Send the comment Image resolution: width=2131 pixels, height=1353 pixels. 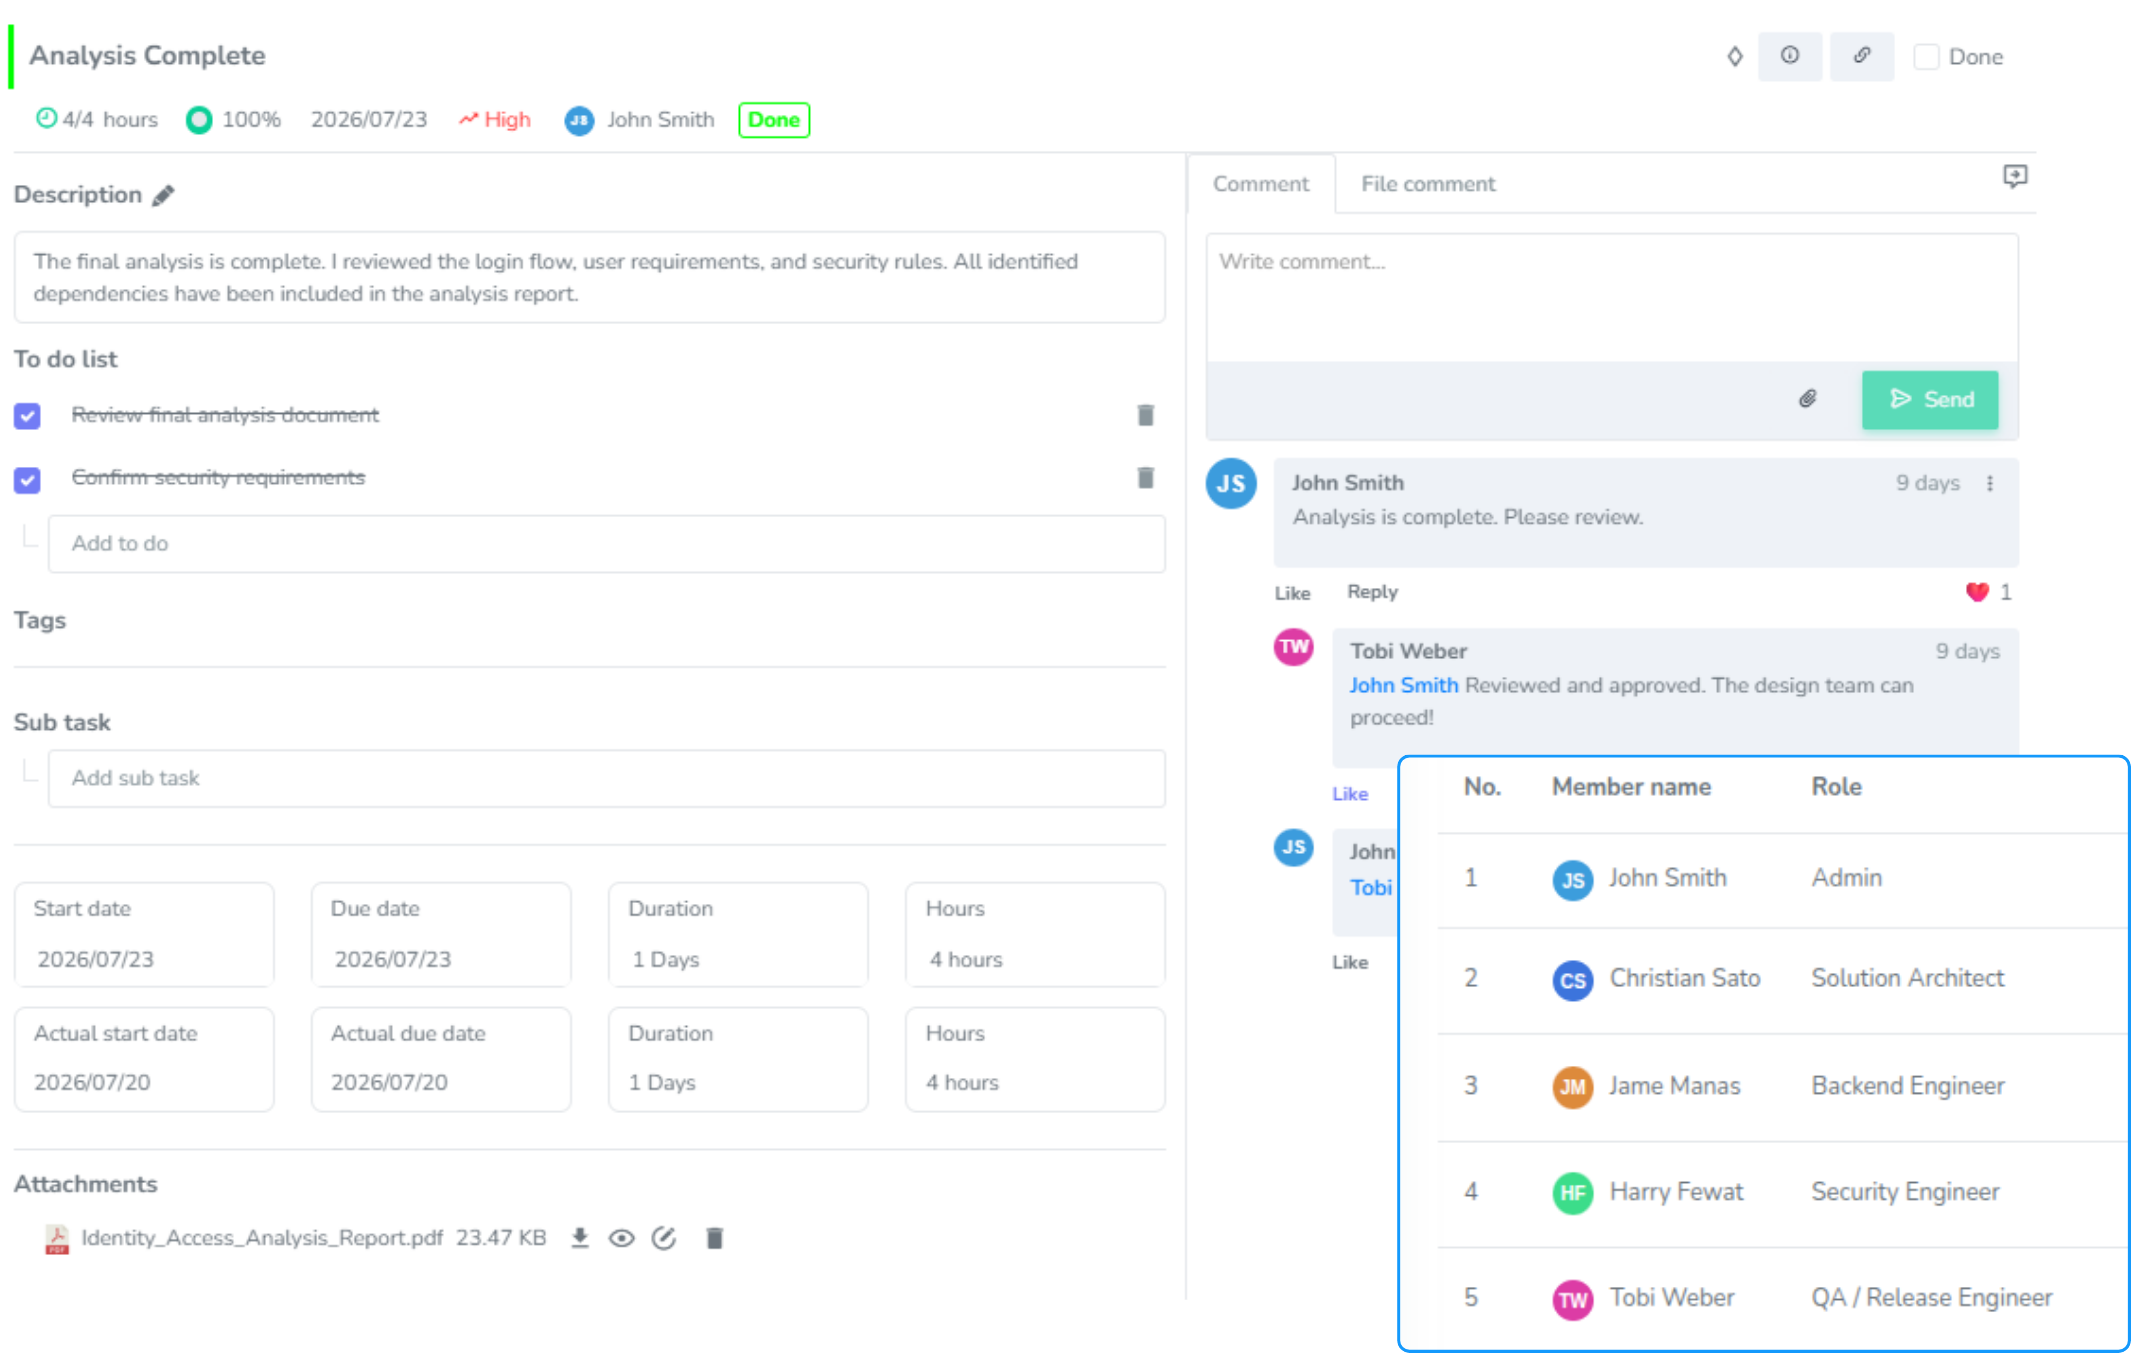[1930, 400]
